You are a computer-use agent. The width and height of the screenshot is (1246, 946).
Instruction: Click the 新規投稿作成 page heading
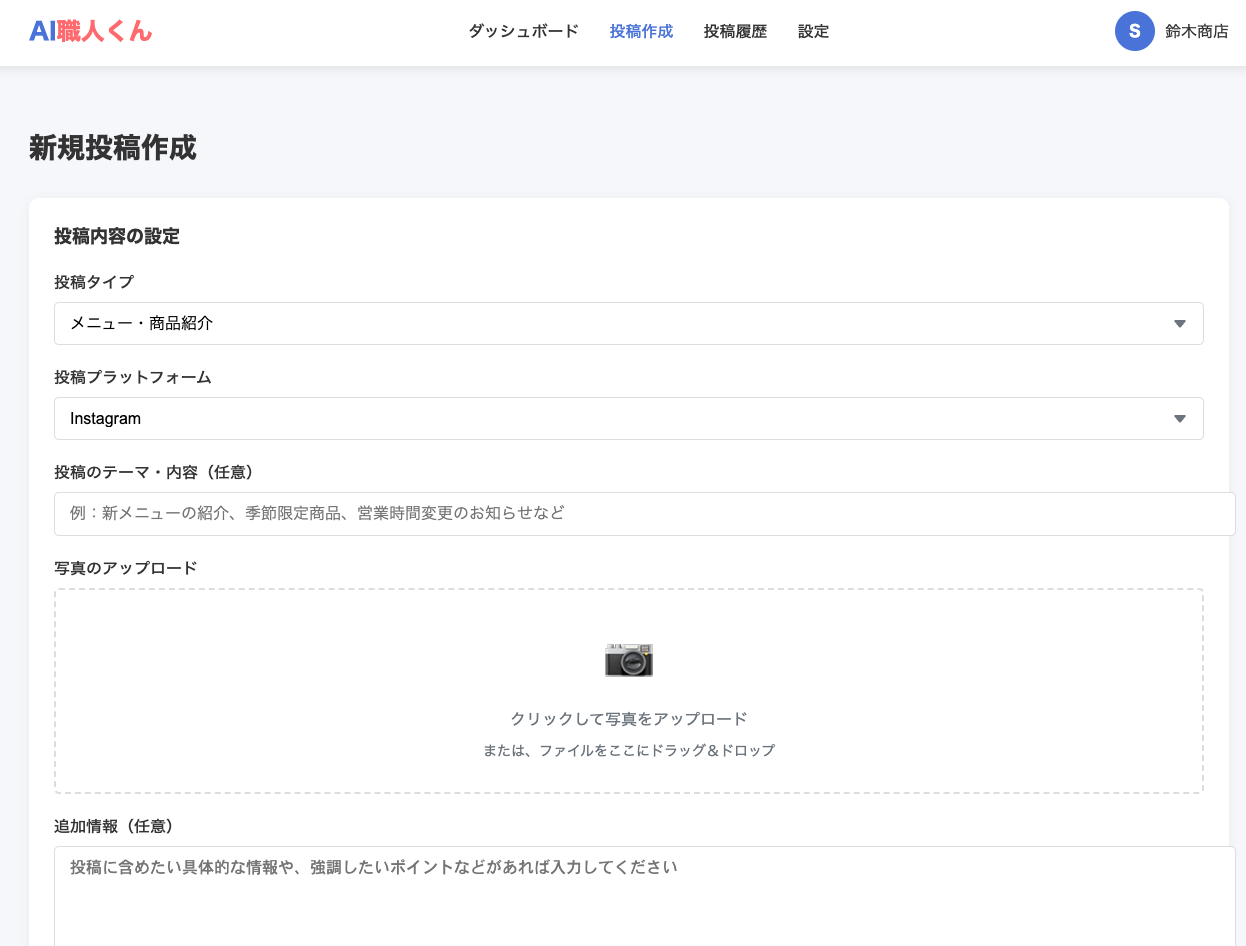tap(111, 148)
